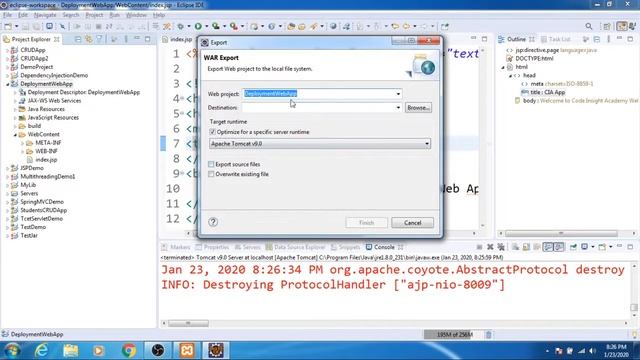Click Open Perspective toolbar icon

click(x=607, y=27)
